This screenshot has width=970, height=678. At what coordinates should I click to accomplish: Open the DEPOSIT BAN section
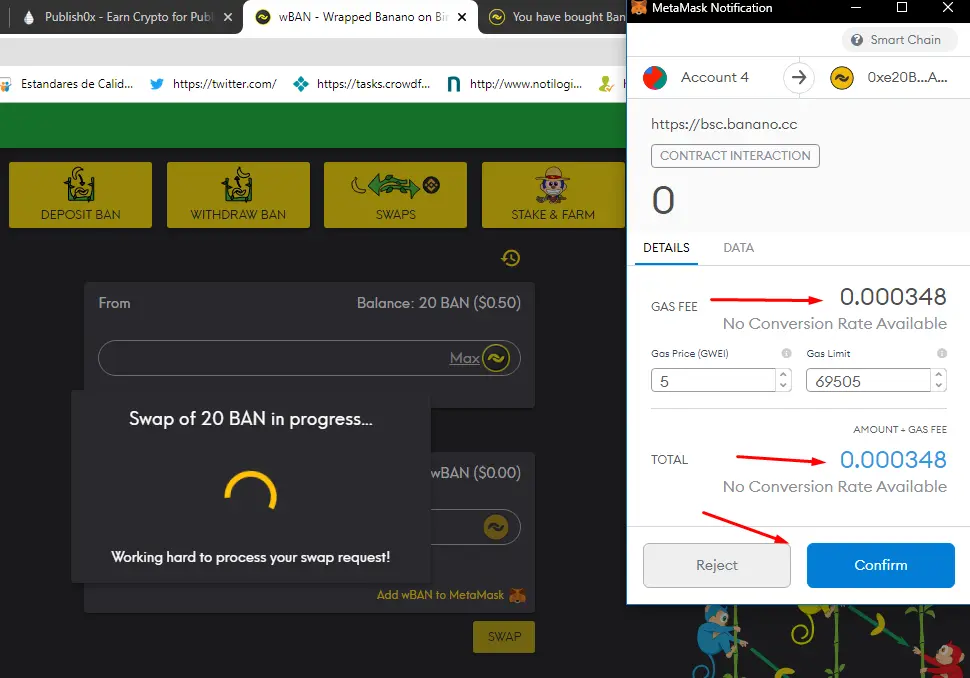80,195
